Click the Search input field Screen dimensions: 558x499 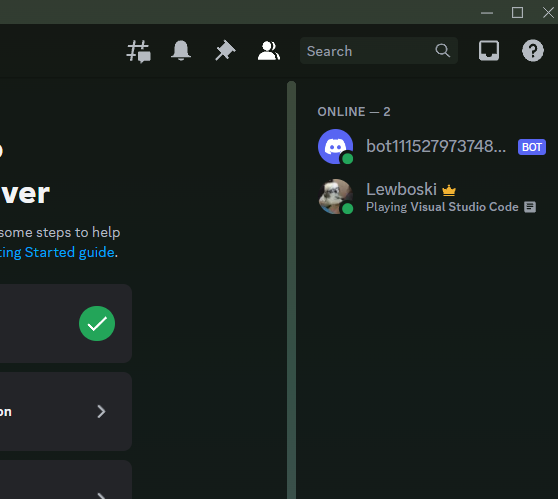(x=379, y=51)
